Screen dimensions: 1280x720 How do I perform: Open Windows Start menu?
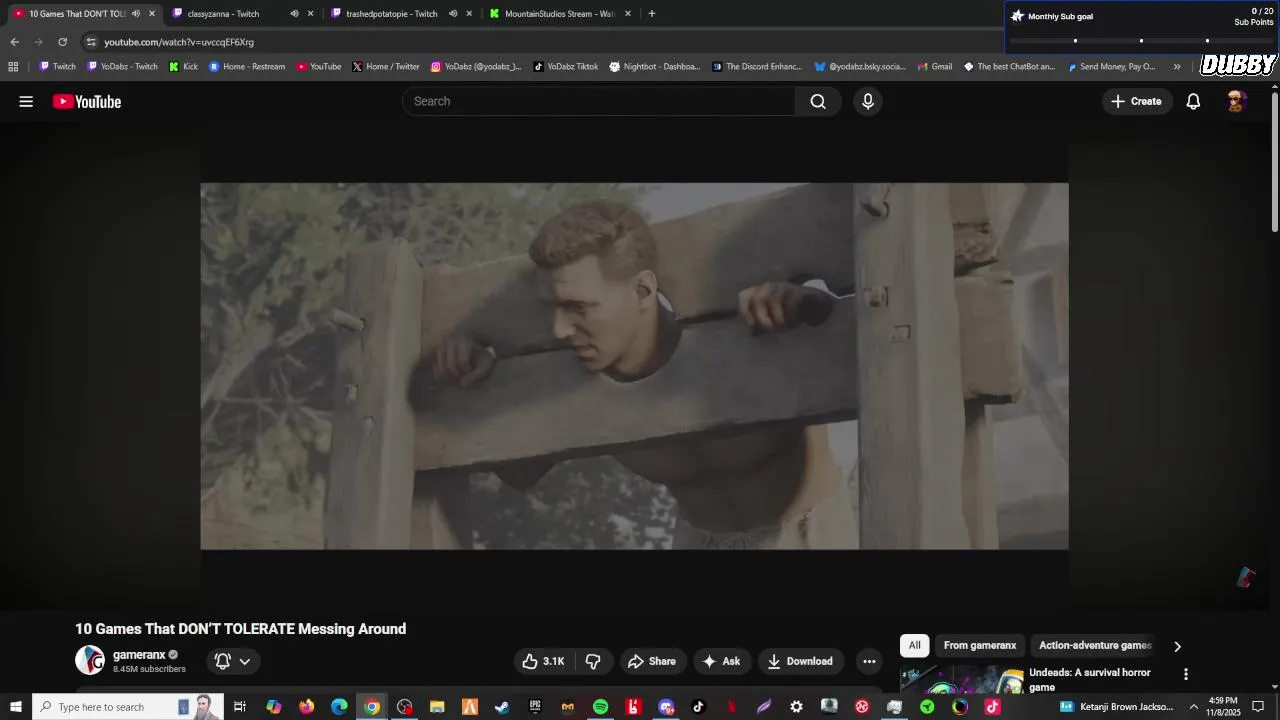(x=16, y=707)
